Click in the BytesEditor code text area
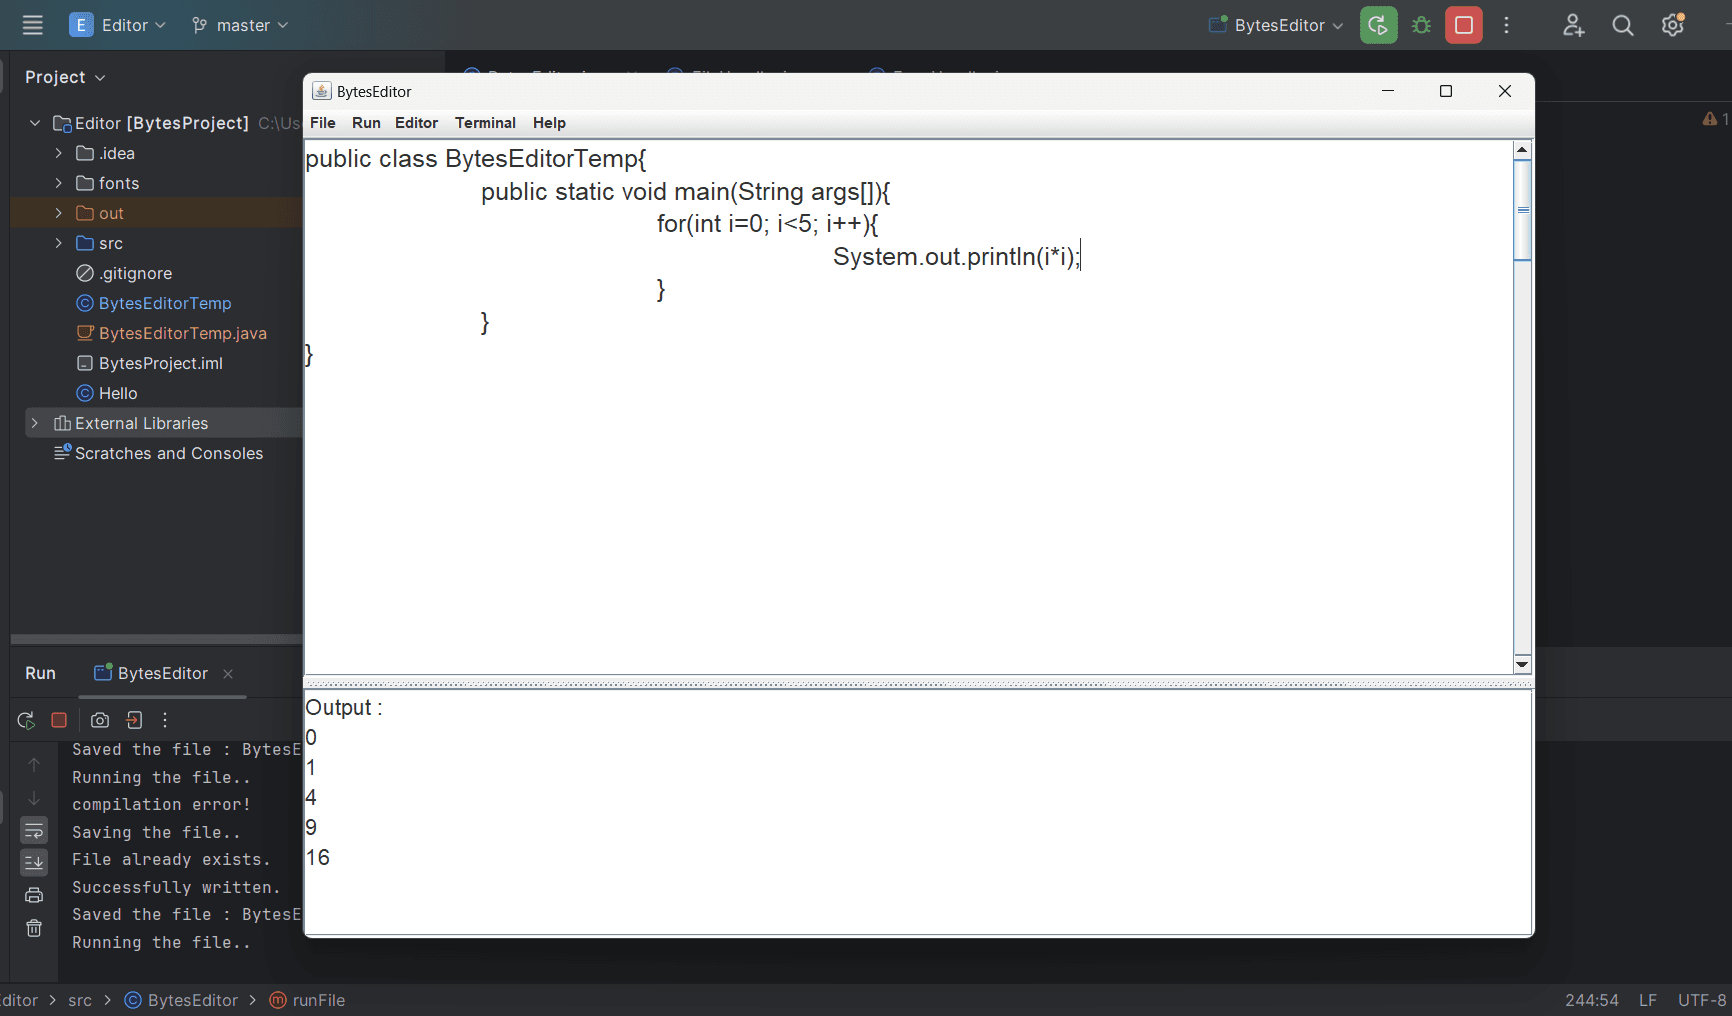The image size is (1732, 1016). coord(908,406)
